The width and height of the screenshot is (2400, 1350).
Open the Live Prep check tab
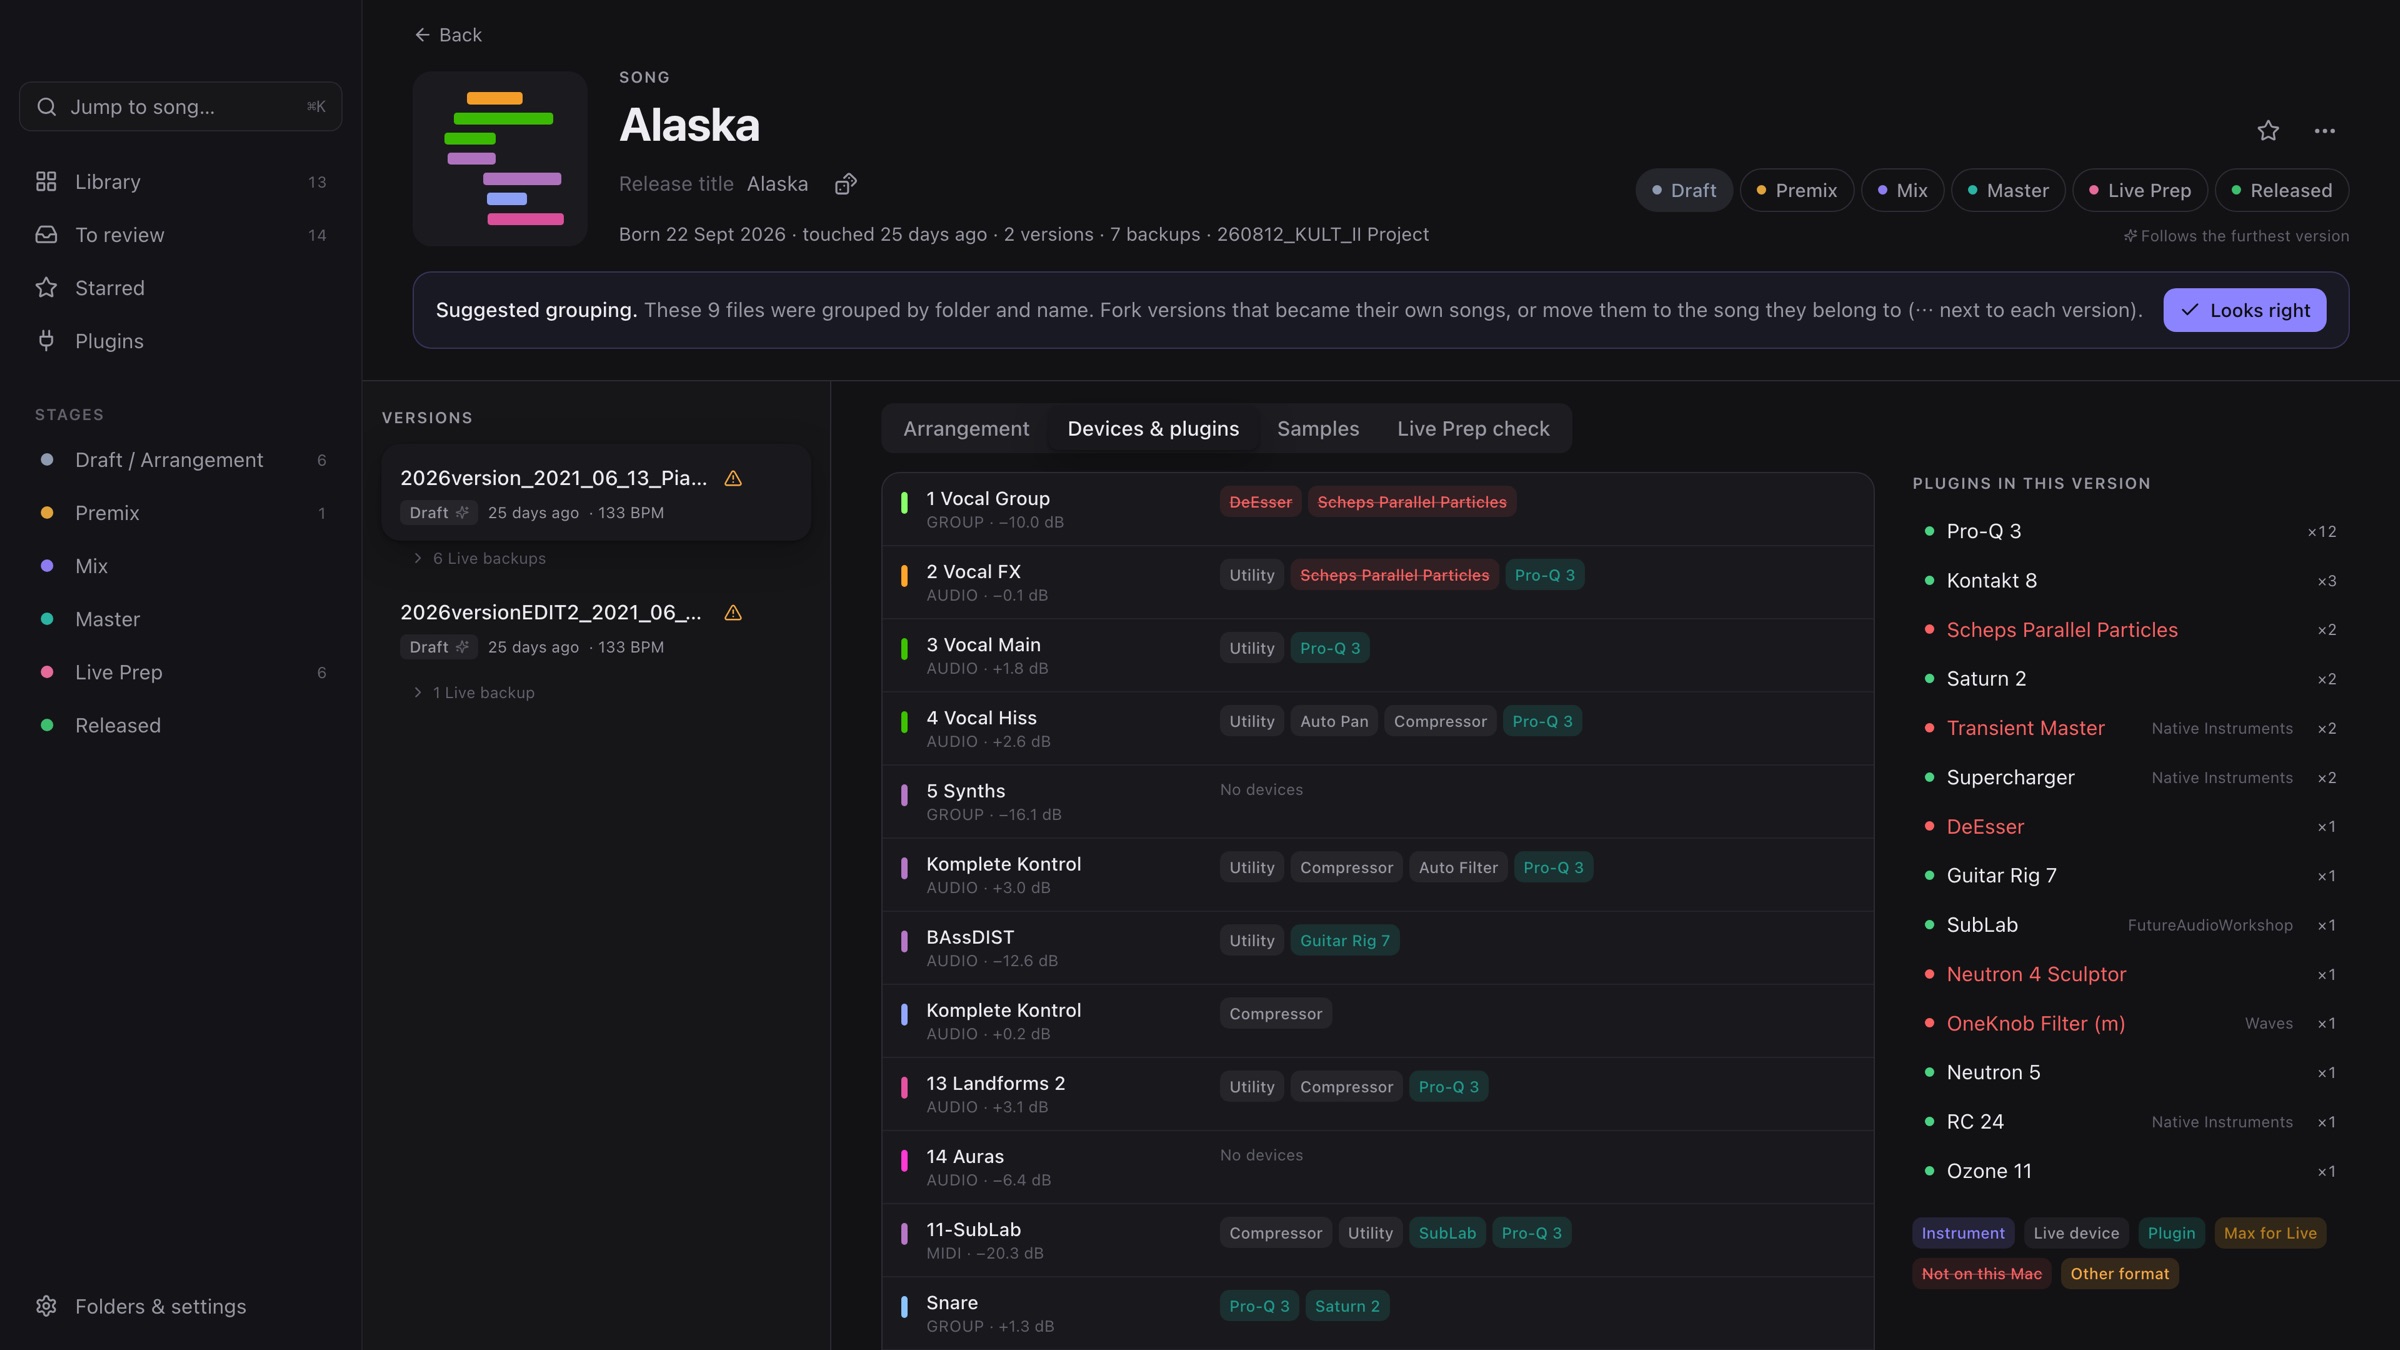1473,429
